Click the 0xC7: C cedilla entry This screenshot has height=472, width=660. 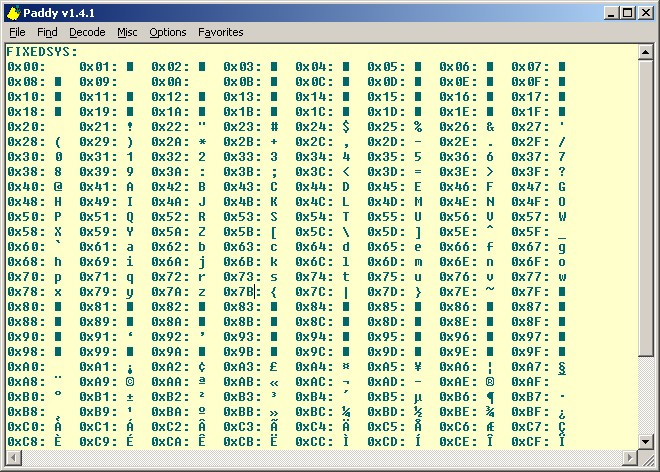(x=539, y=427)
